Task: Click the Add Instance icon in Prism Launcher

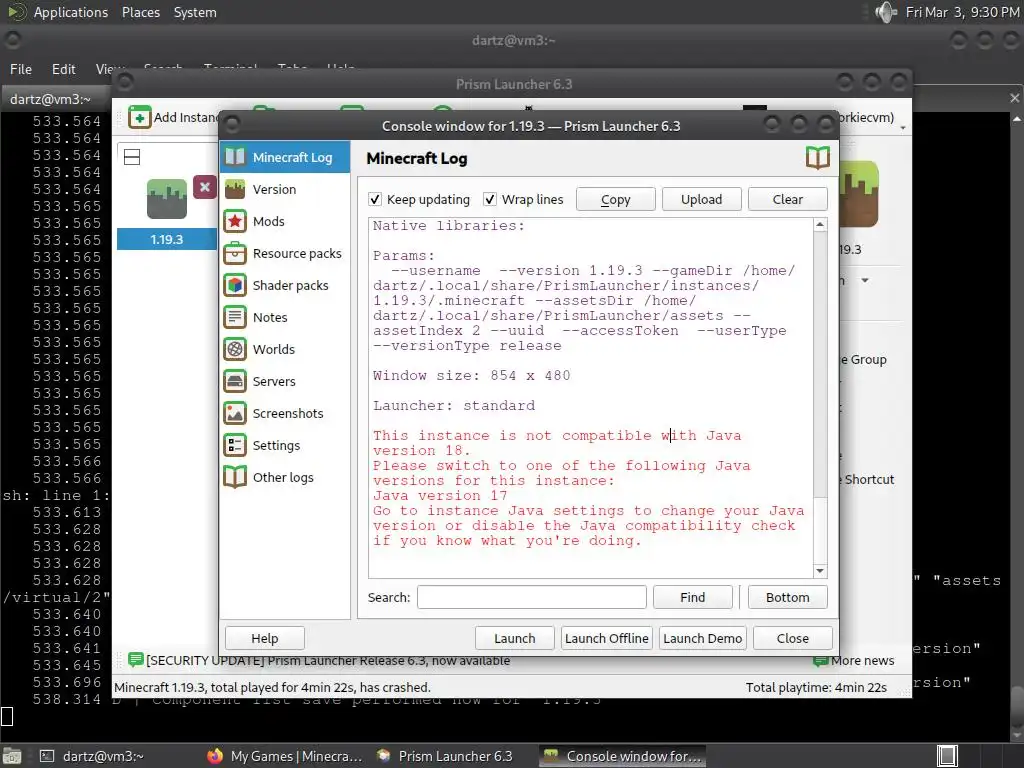Action: pos(140,118)
